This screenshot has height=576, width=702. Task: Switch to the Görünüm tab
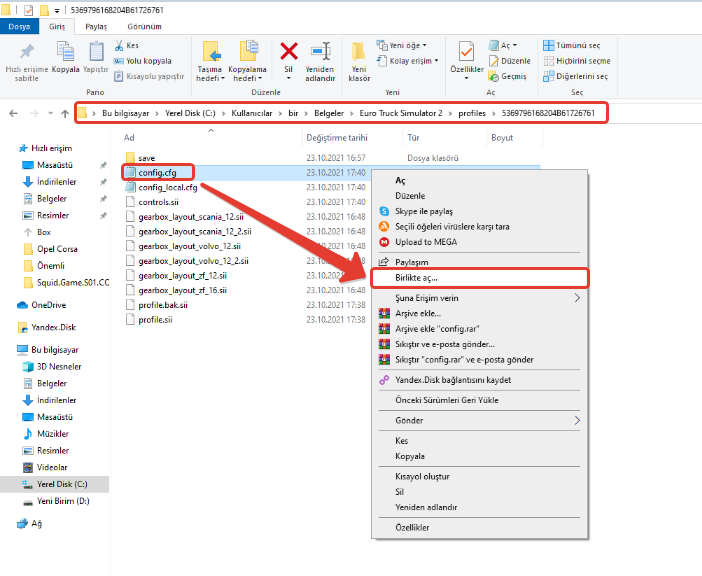144,26
